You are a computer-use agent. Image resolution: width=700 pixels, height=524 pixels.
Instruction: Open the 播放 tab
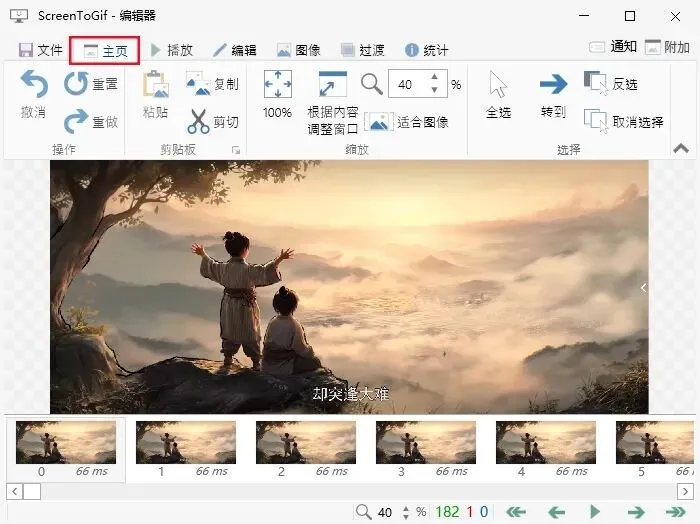[171, 50]
